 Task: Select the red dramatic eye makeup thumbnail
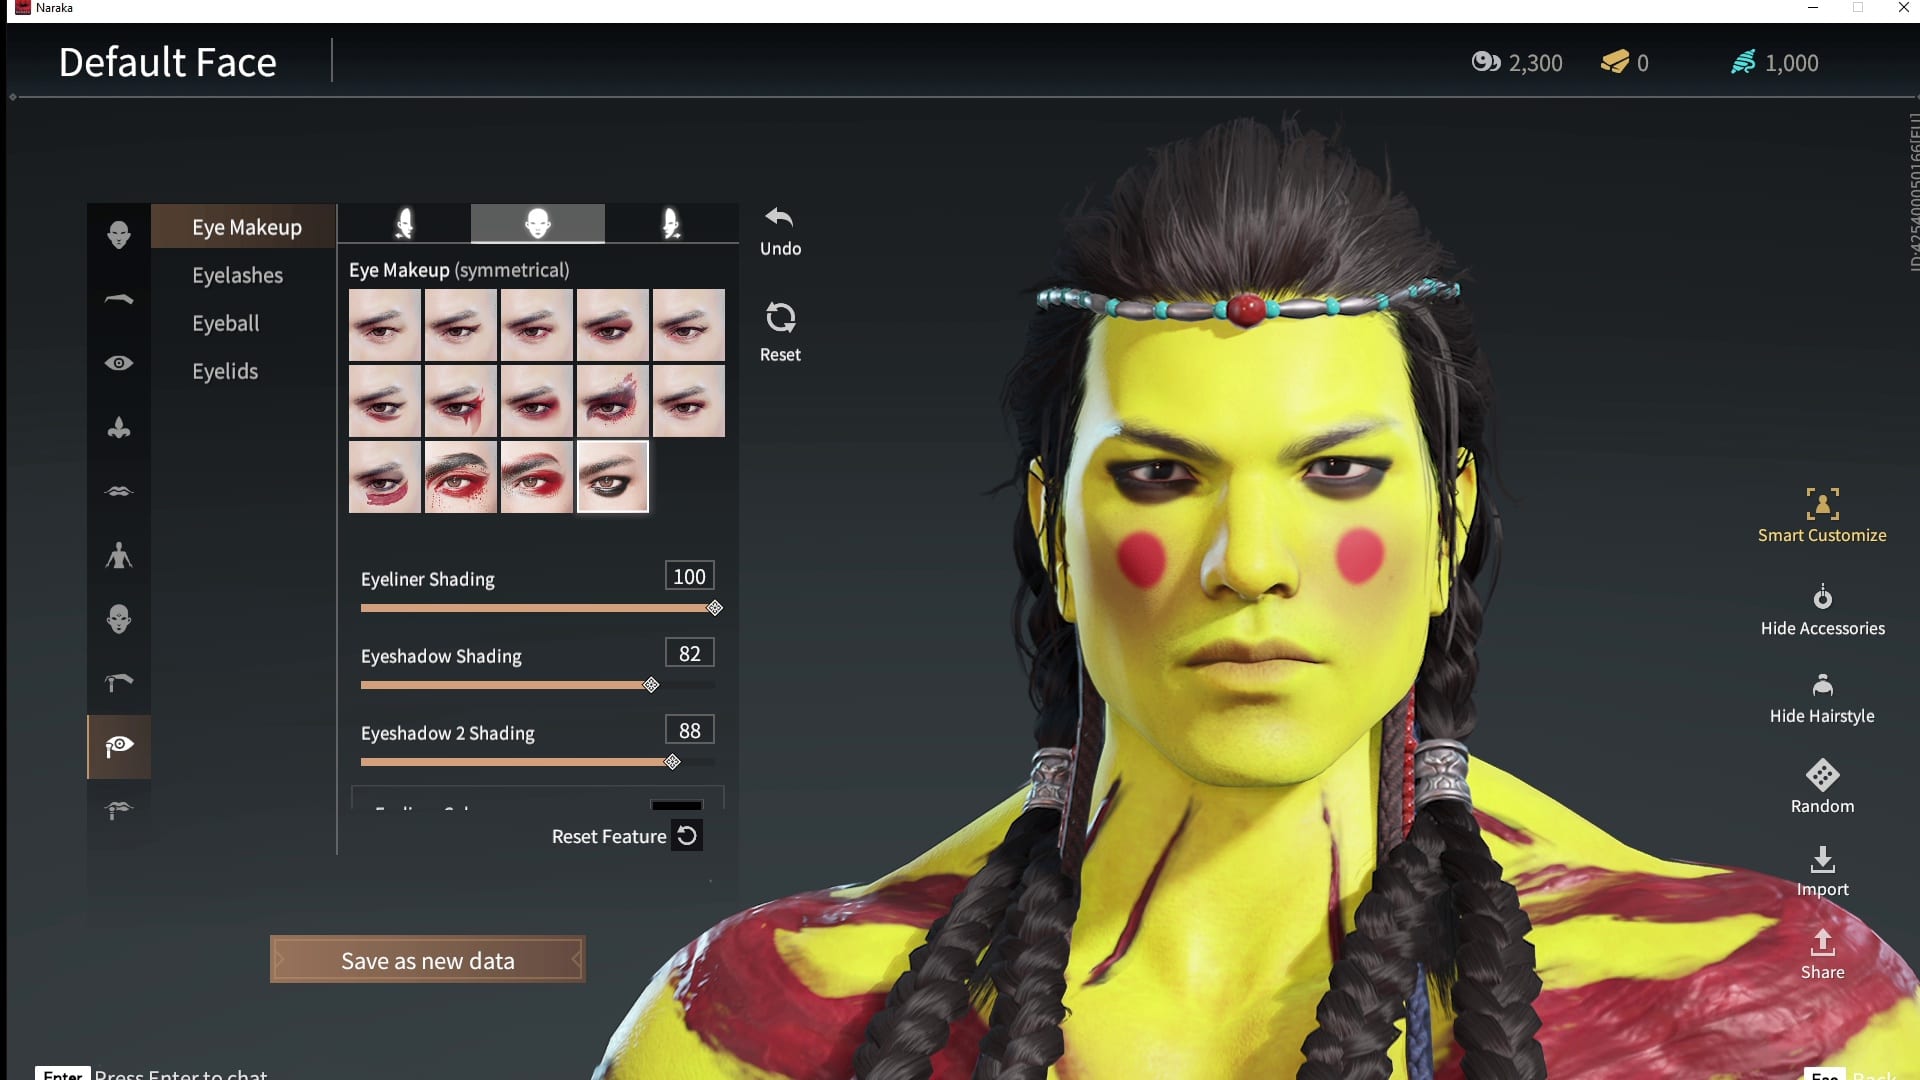click(535, 477)
